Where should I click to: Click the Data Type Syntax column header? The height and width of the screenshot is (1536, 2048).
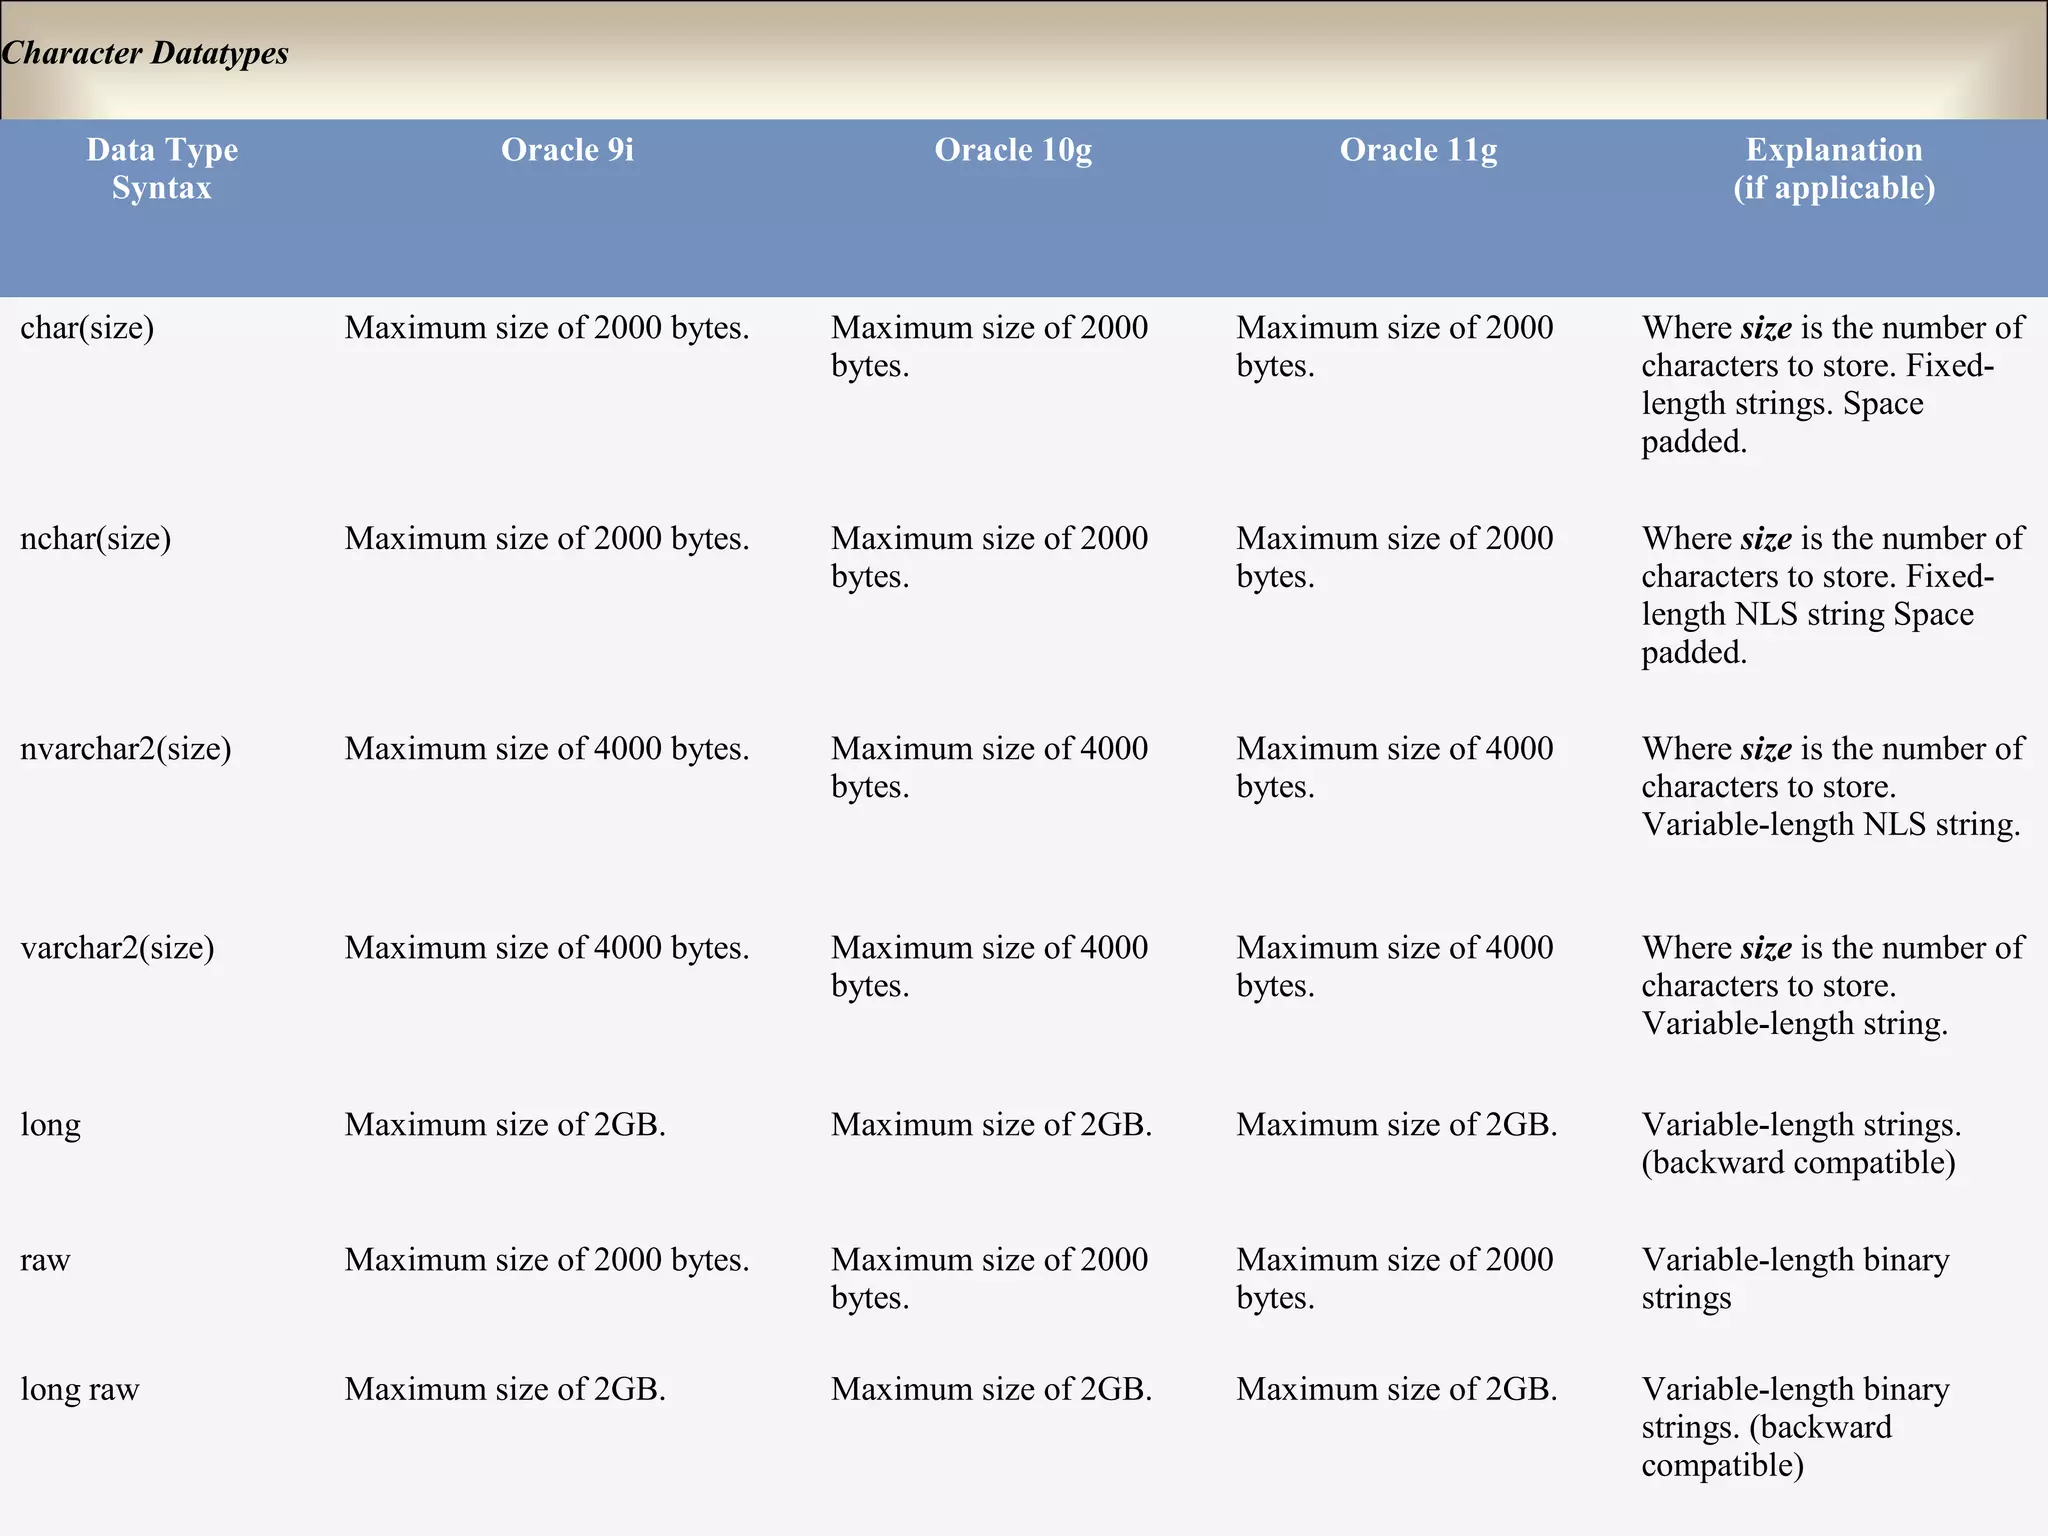click(162, 169)
